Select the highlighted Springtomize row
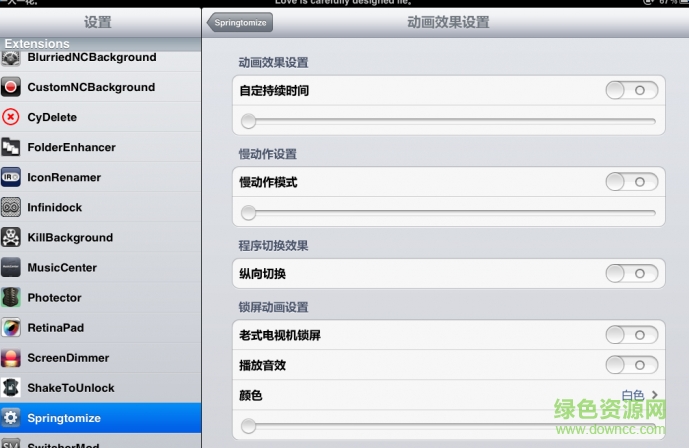The height and width of the screenshot is (448, 689). [x=101, y=418]
